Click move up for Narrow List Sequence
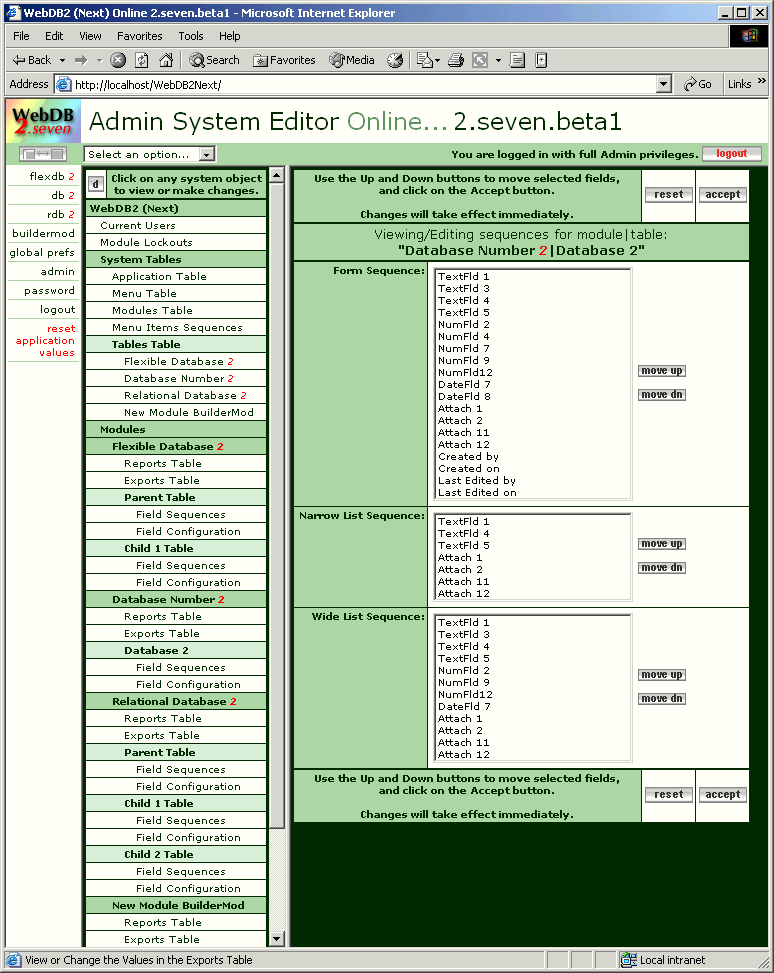The height and width of the screenshot is (973, 774). pyautogui.click(x=662, y=544)
